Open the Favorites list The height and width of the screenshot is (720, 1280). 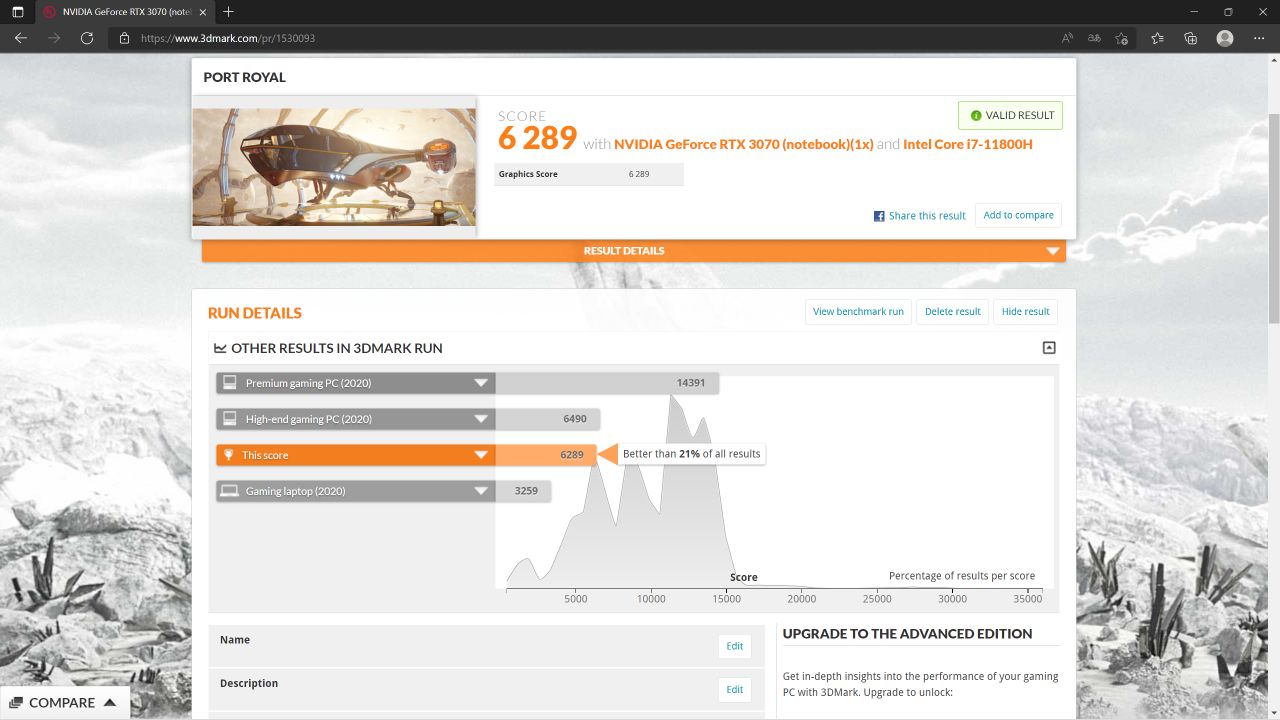1157,38
